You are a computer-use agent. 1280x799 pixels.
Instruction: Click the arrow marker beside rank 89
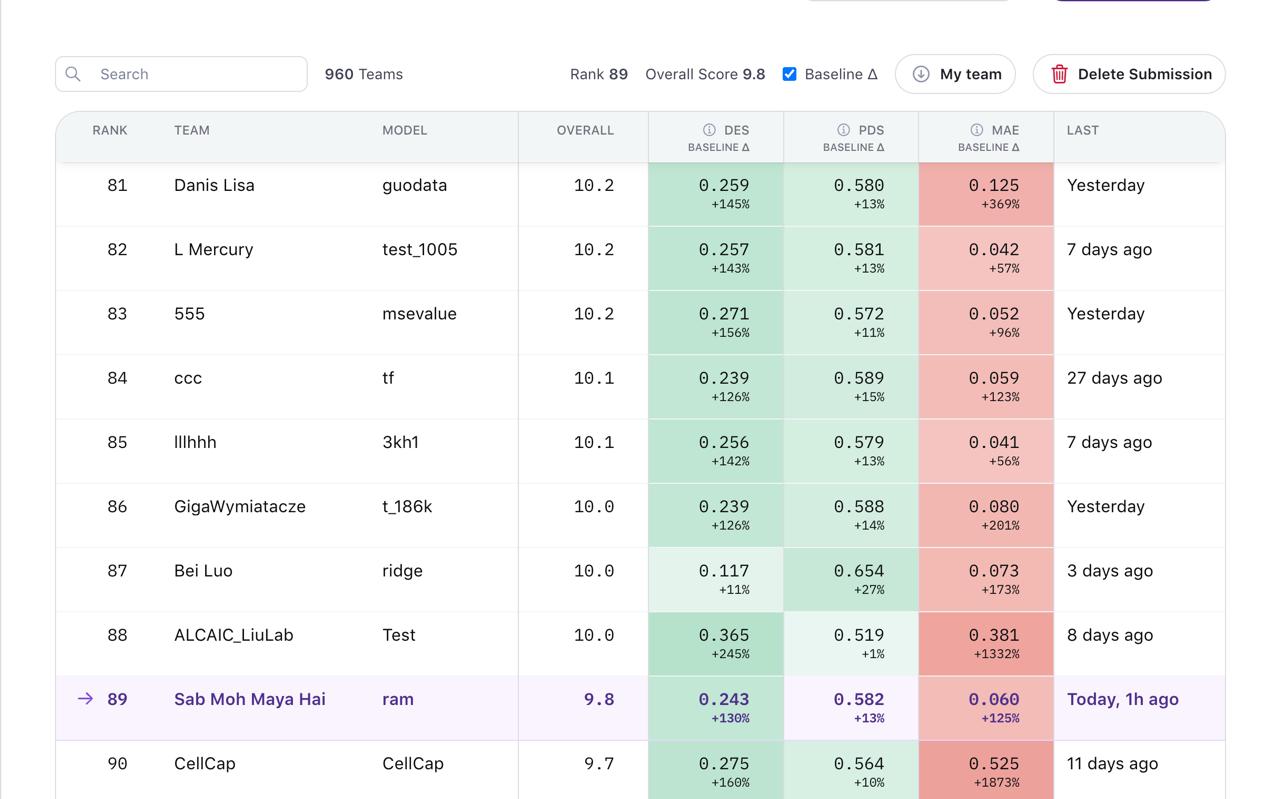tap(85, 699)
